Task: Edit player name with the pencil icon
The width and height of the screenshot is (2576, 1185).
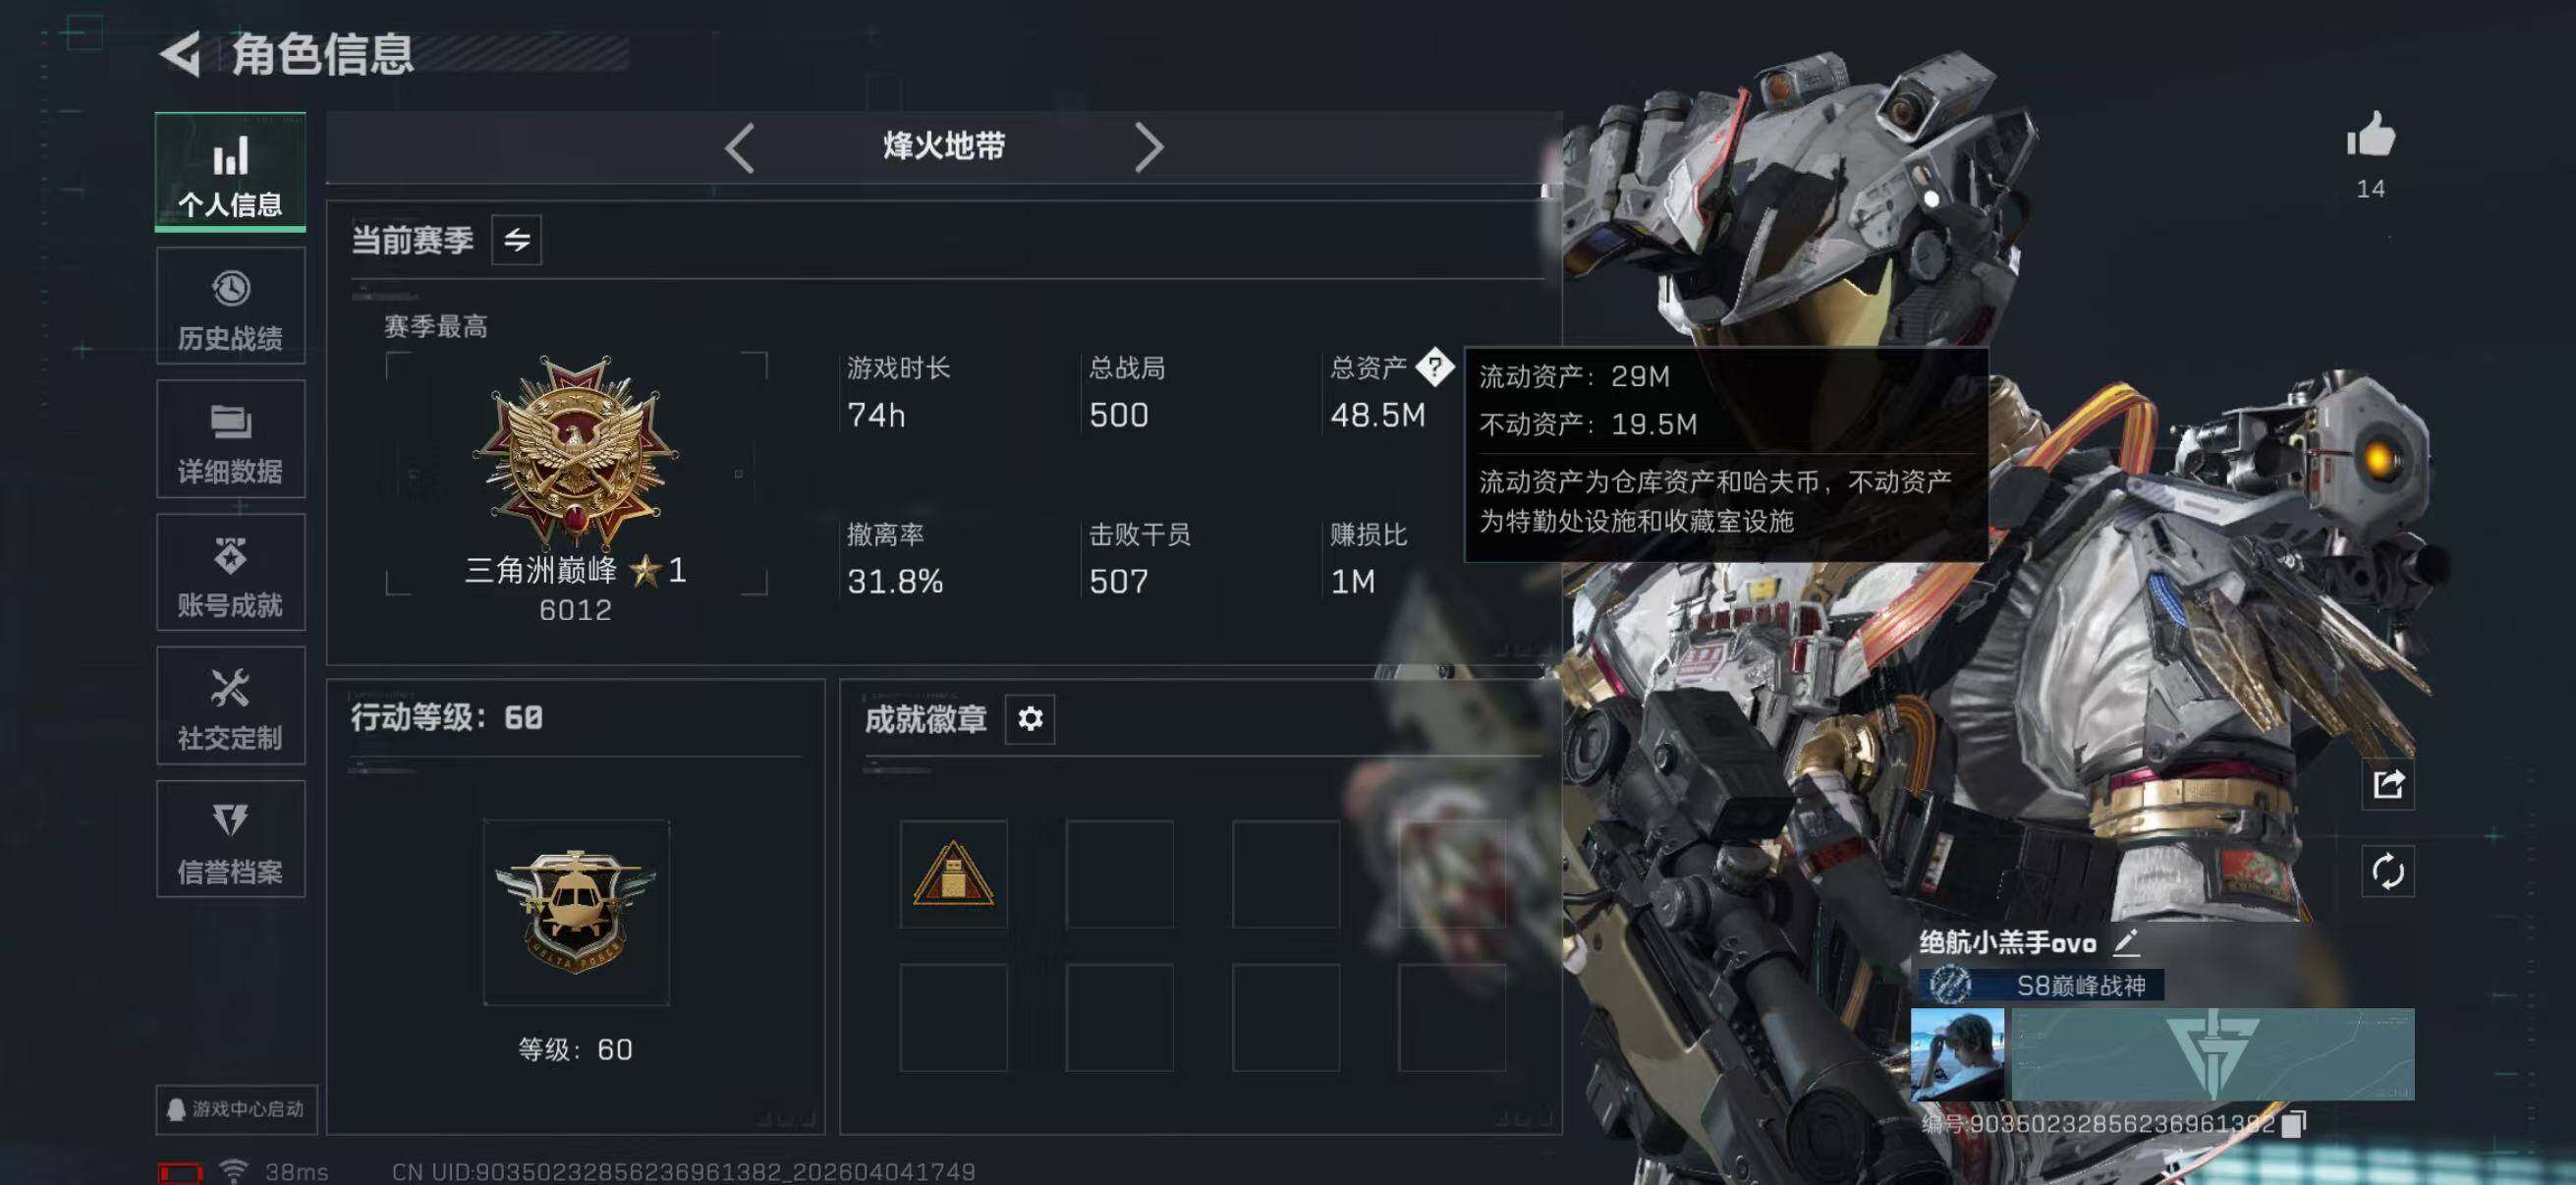Action: coord(2126,942)
